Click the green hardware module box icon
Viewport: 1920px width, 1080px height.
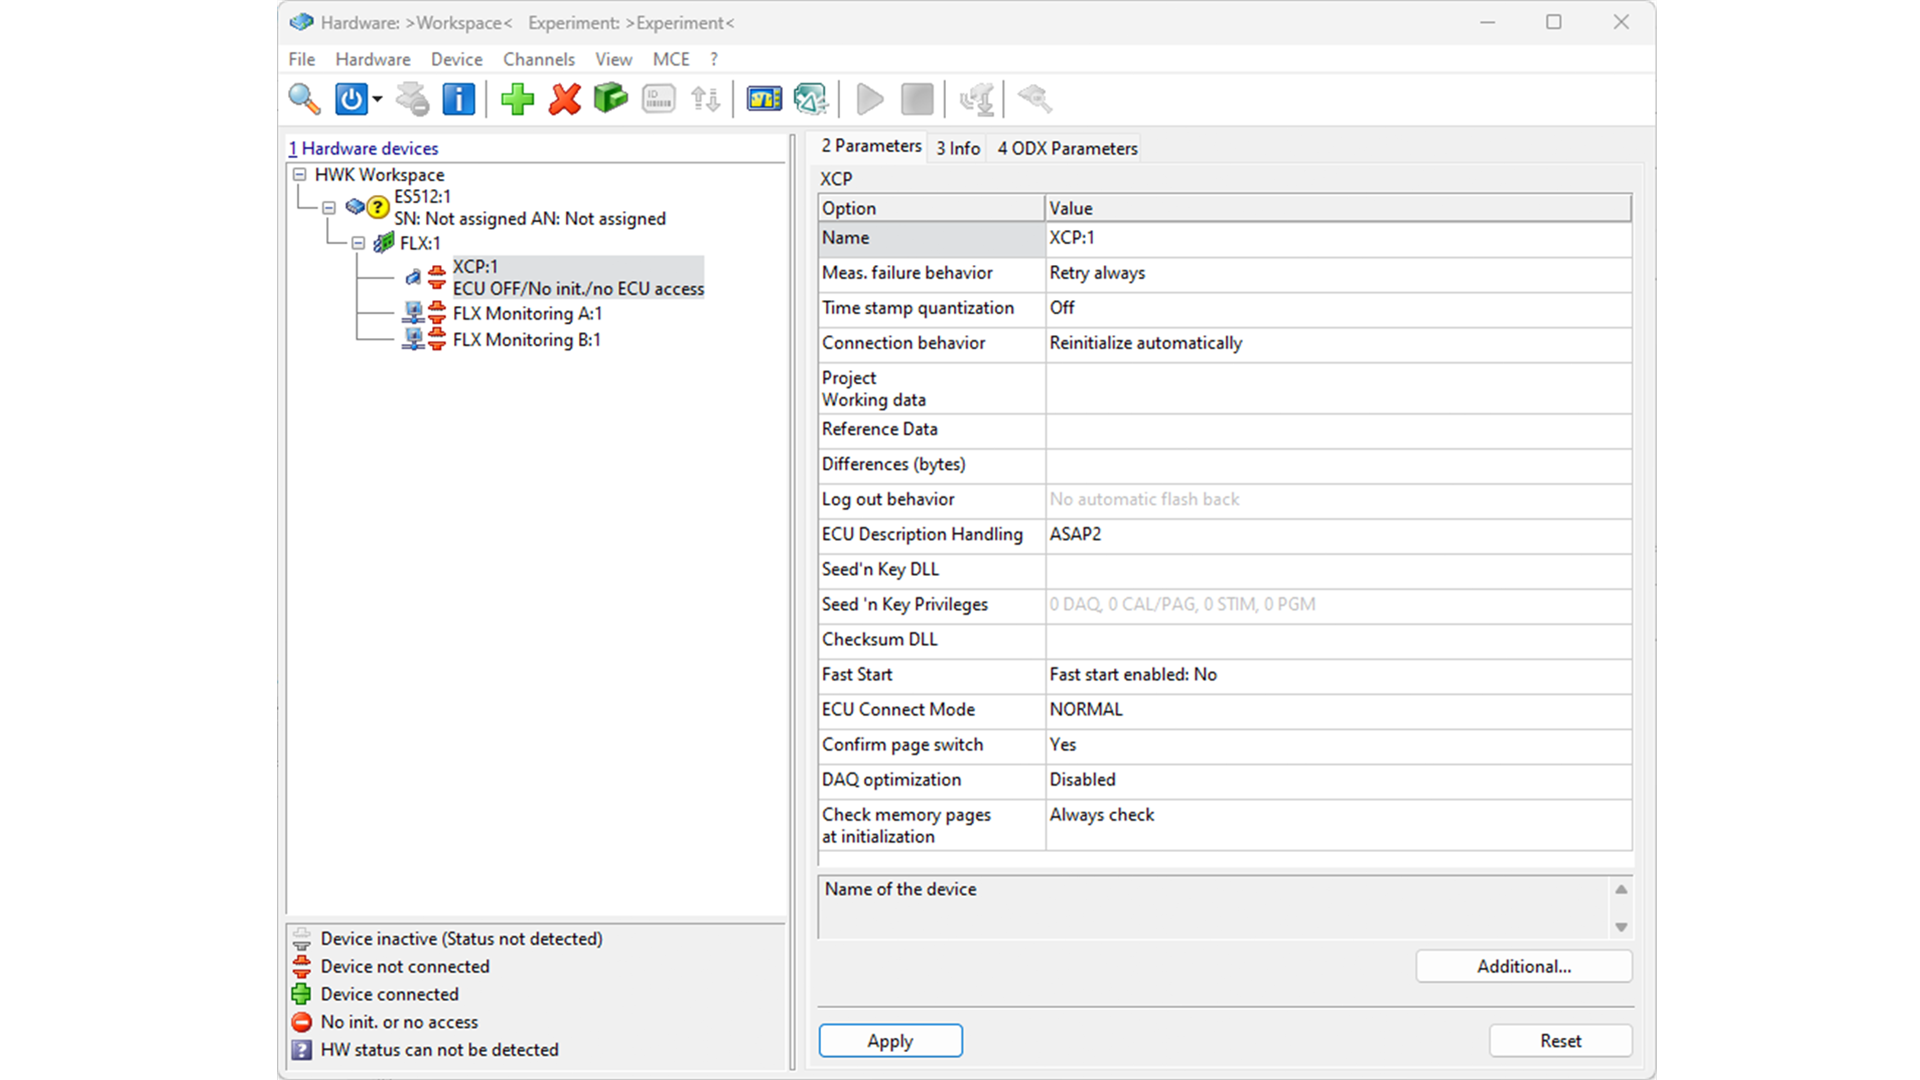click(610, 99)
